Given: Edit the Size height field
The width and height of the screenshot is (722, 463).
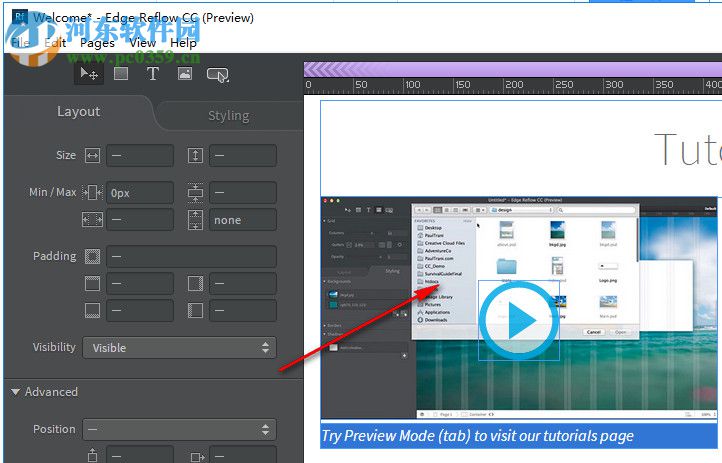Looking at the screenshot, I should coord(243,156).
